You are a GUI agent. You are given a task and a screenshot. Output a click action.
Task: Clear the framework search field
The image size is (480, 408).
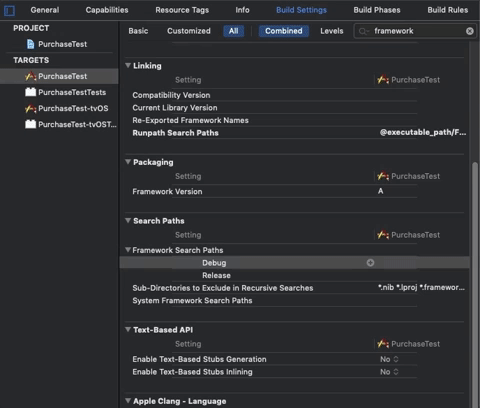tap(470, 31)
